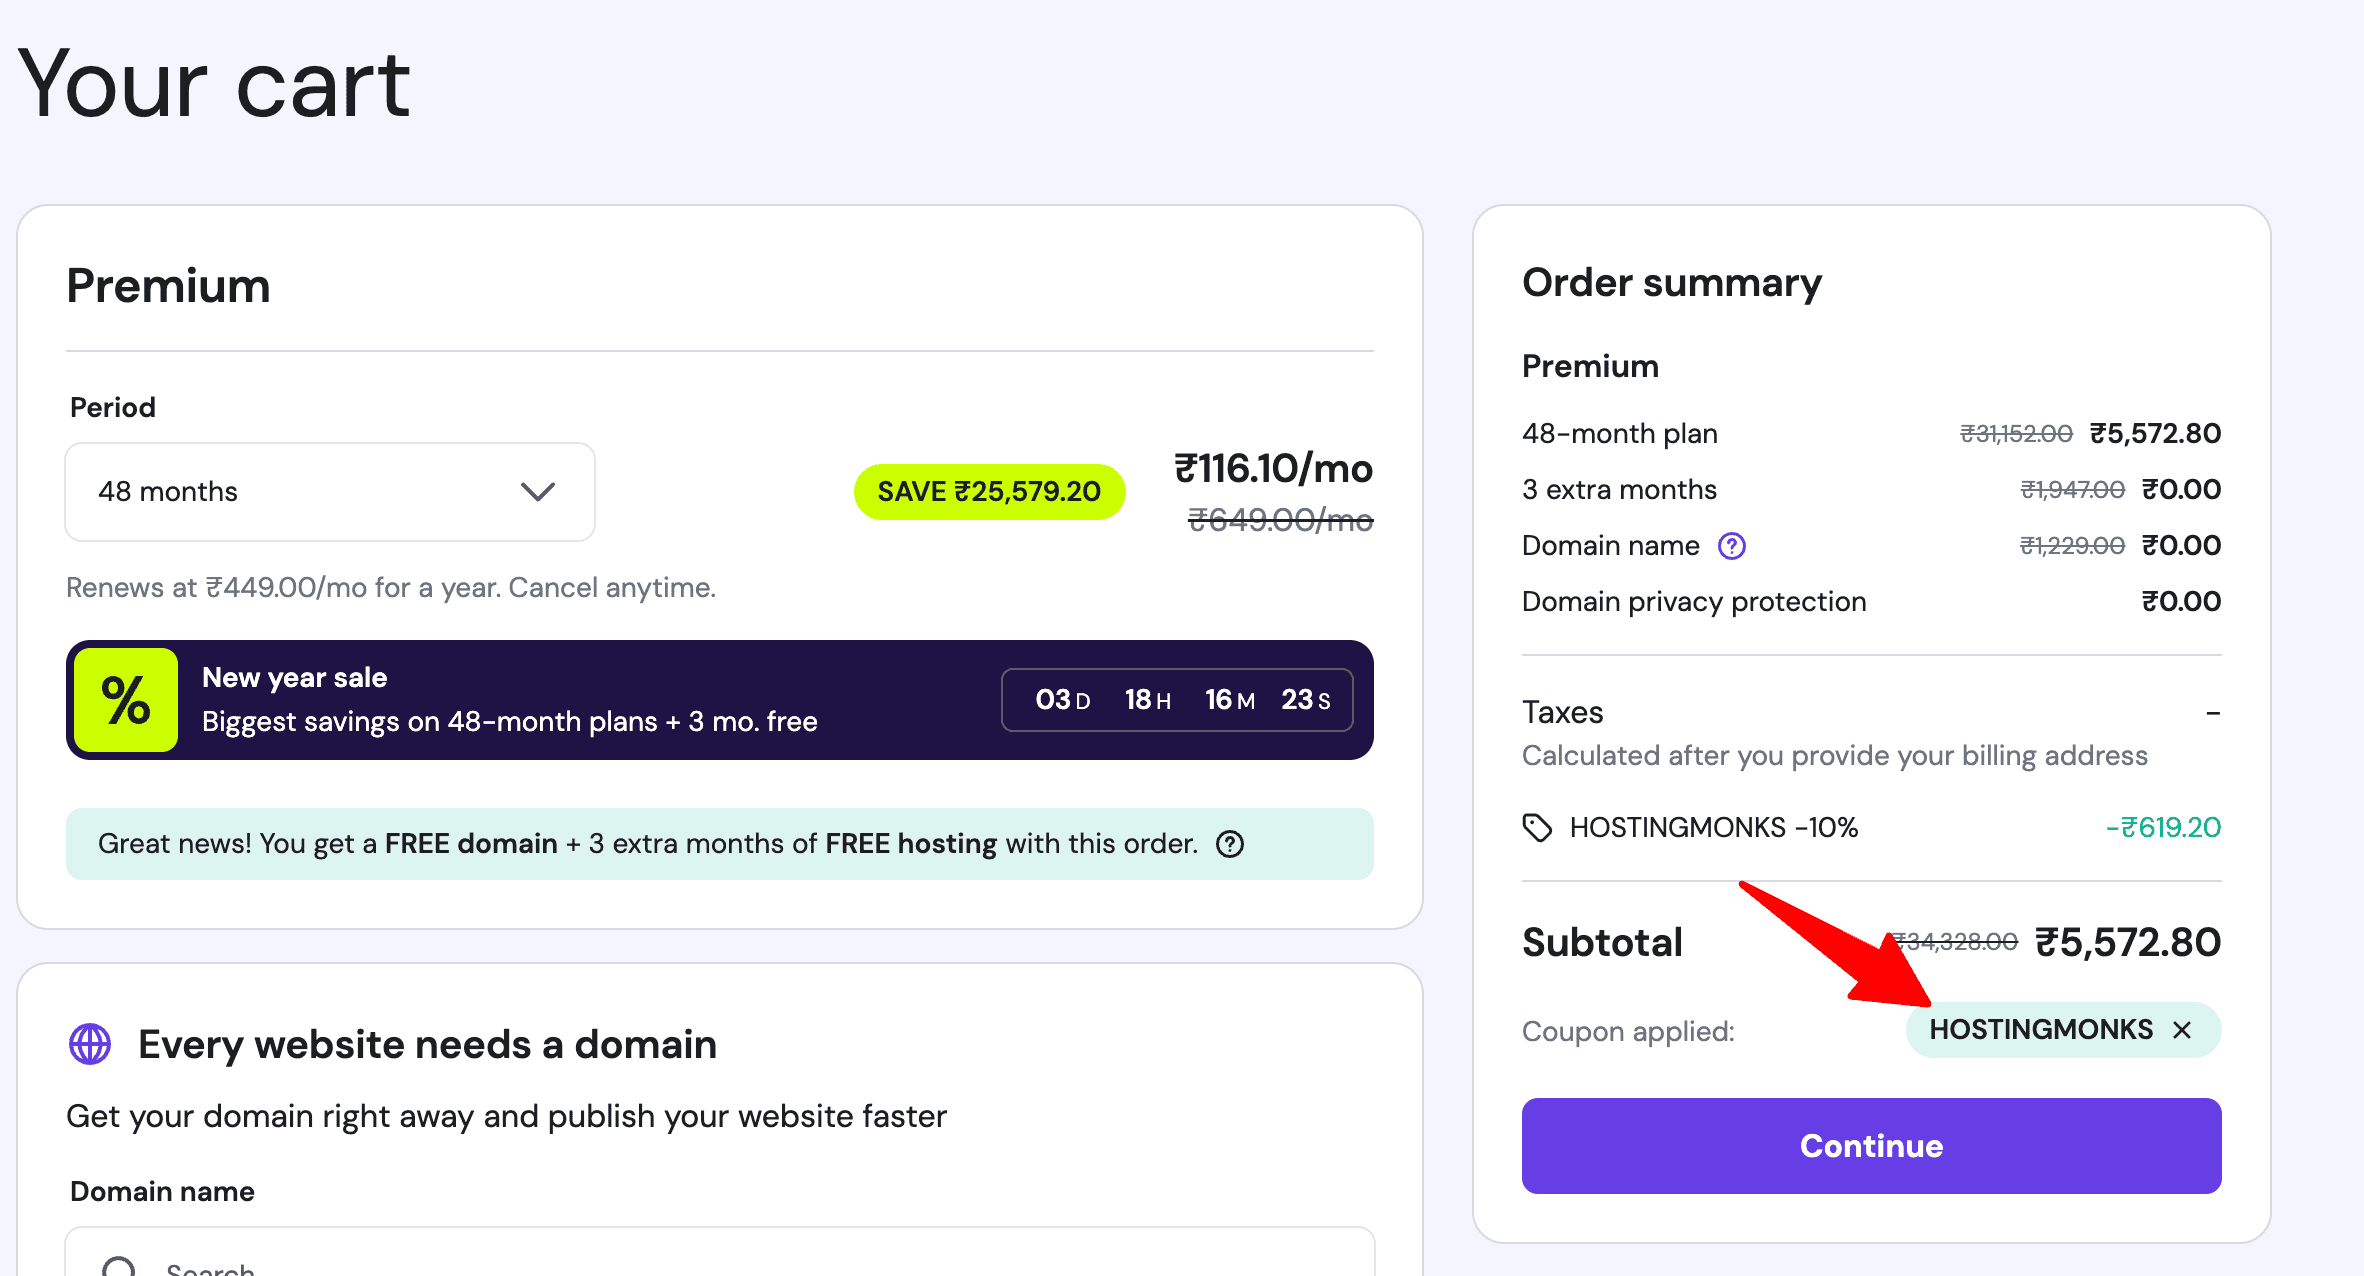Click the "Cancel anytime" text link
The width and height of the screenshot is (2364, 1276).
pos(614,587)
